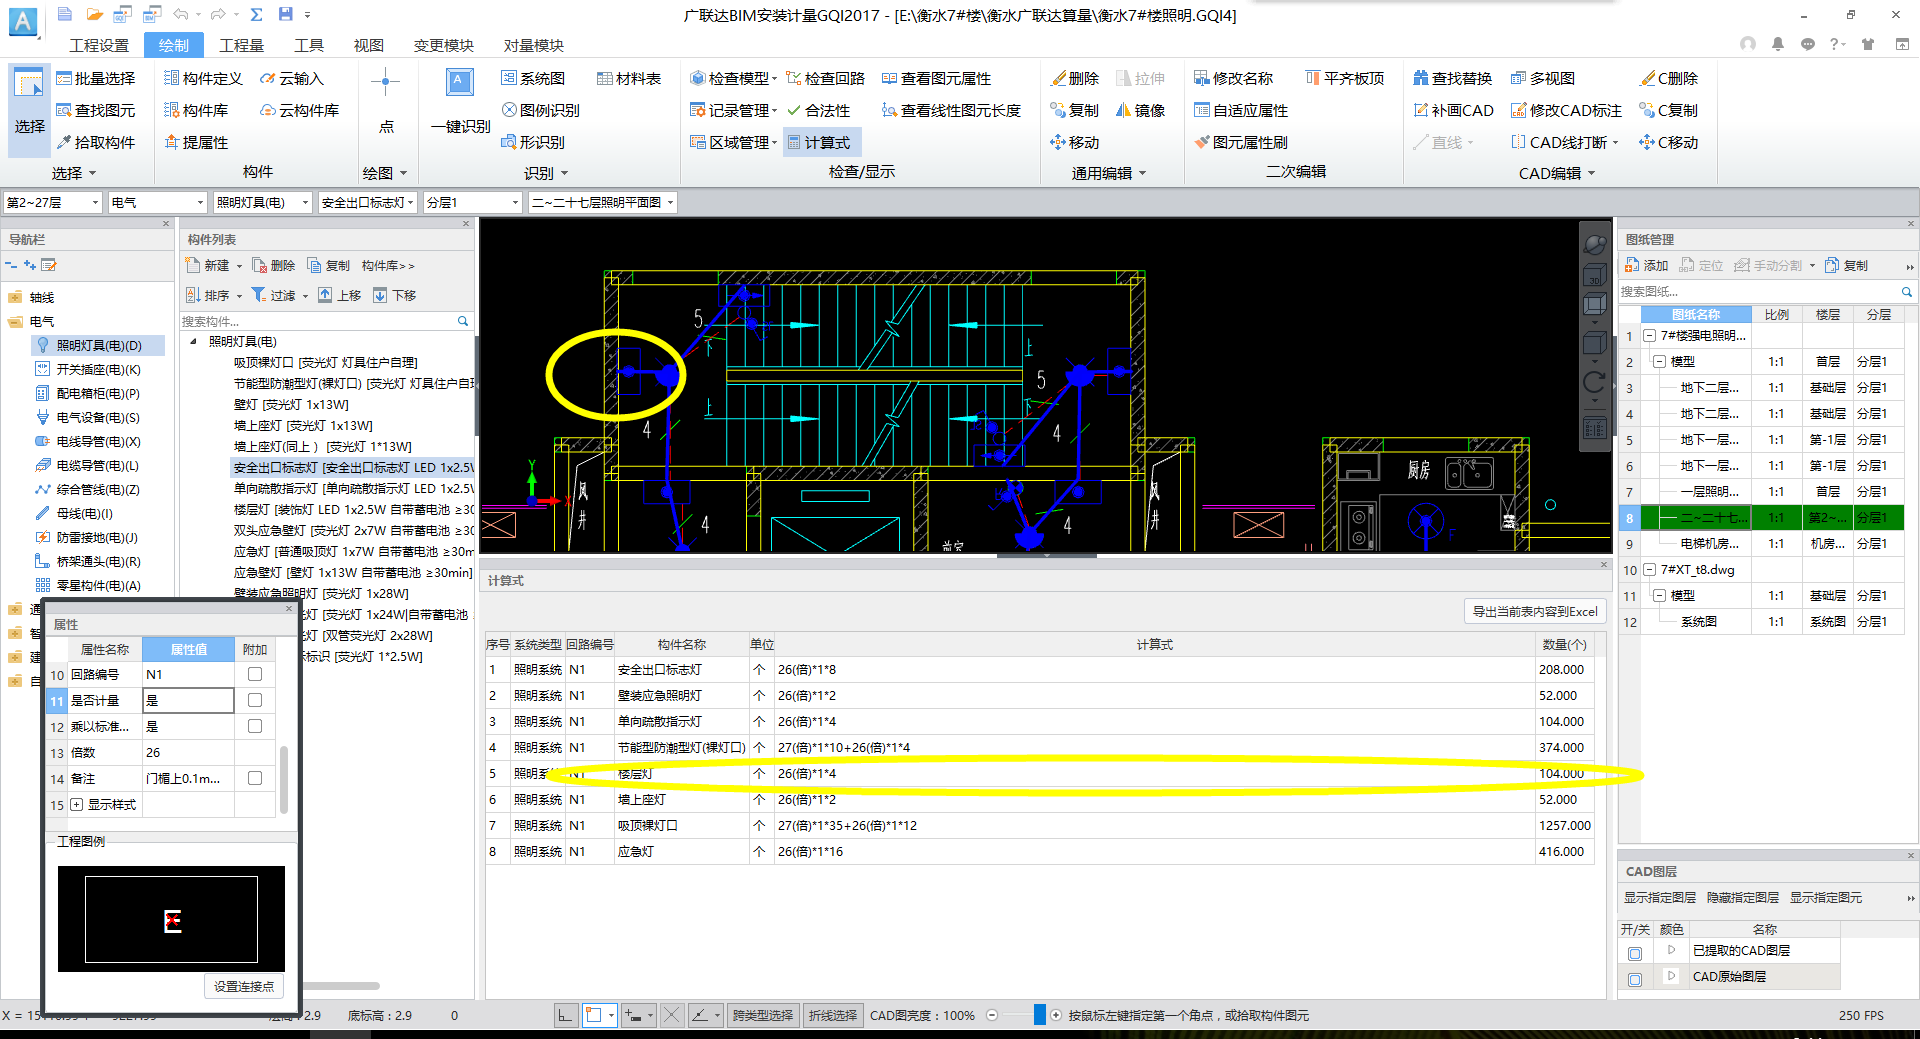Open 分层1 dropdown
Viewport: 1920px width, 1039px height.
(472, 202)
